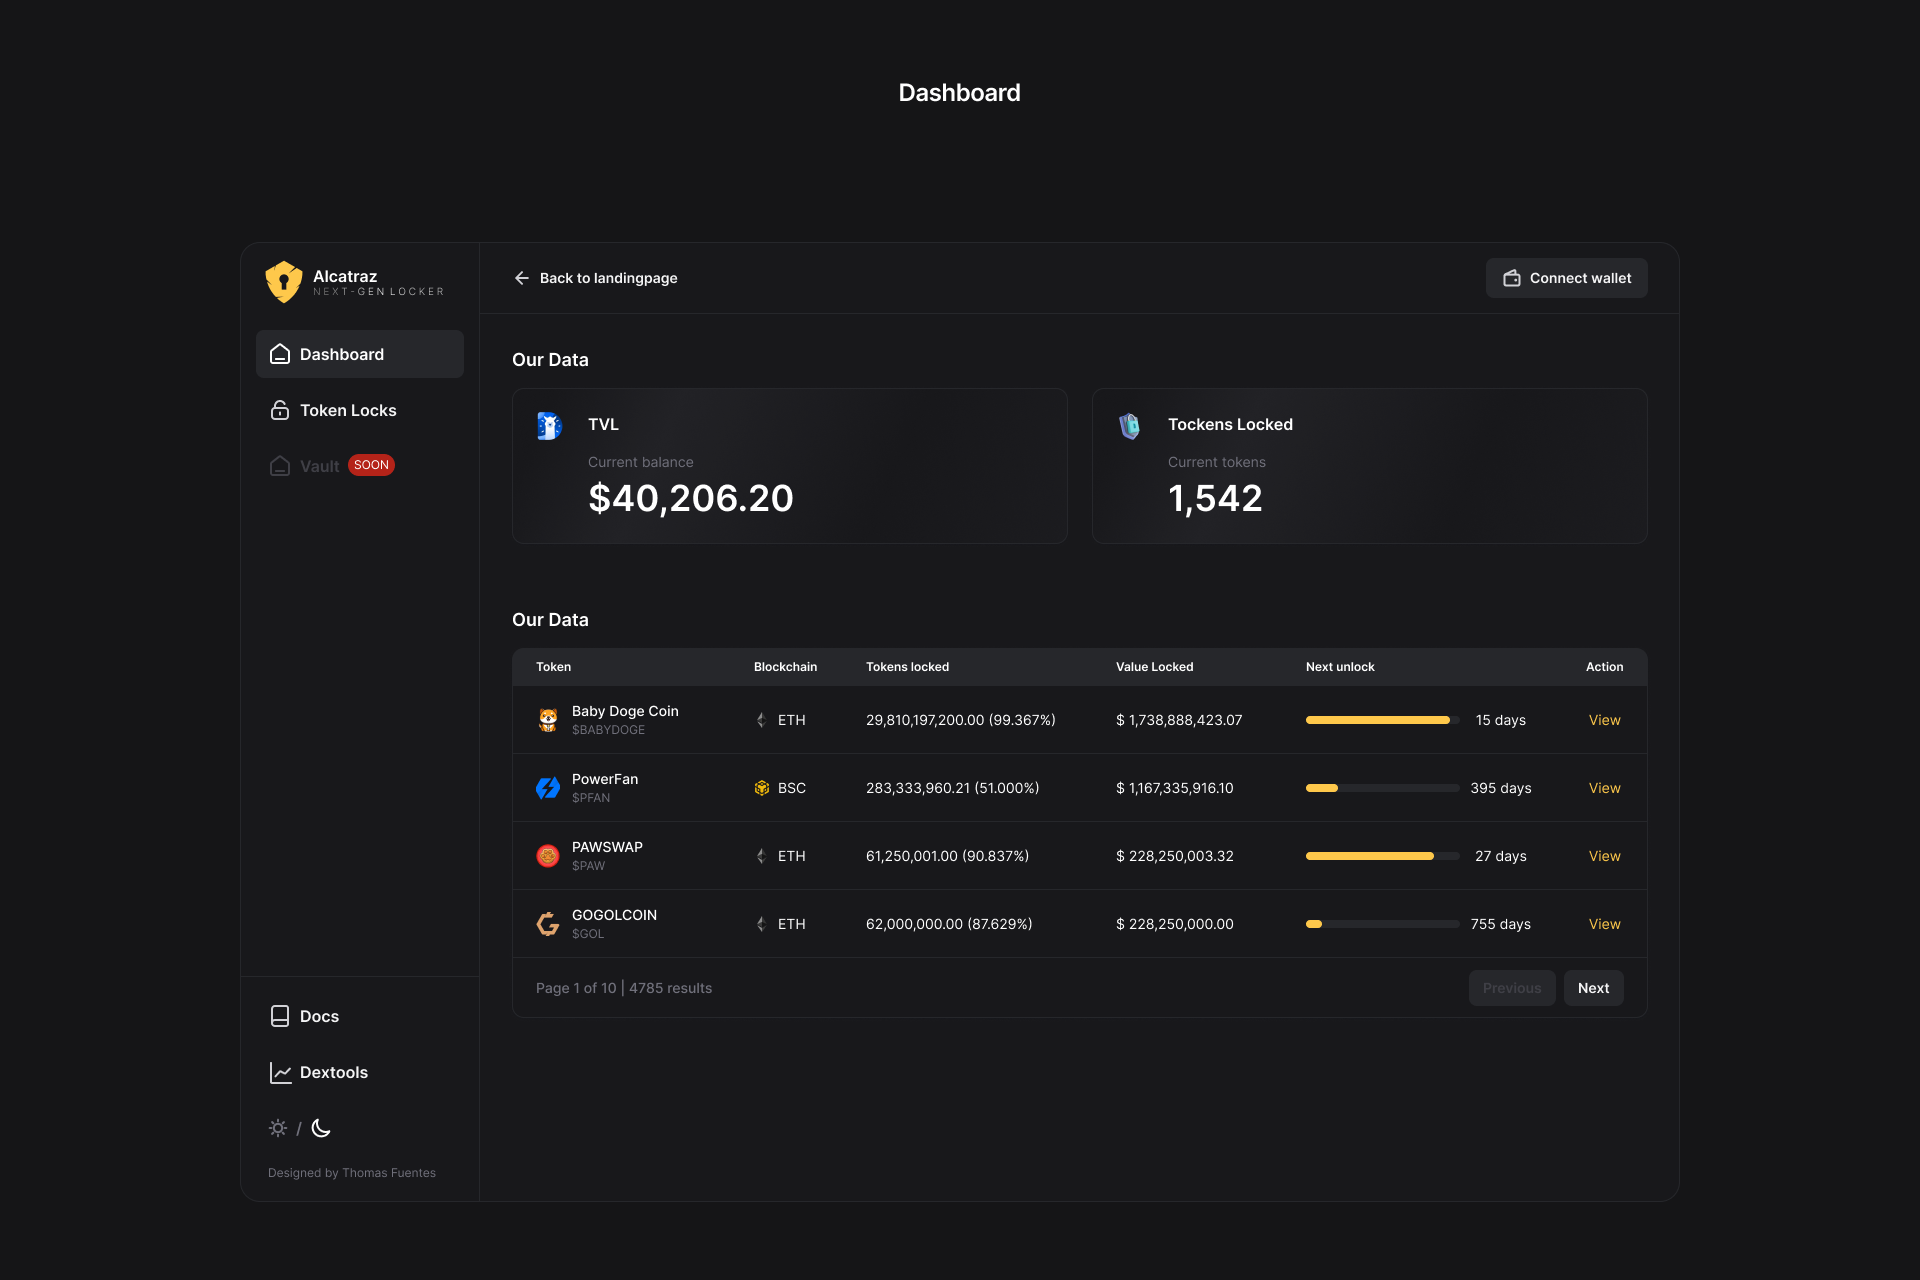The width and height of the screenshot is (1920, 1280).
Task: Click the back arrow icon
Action: 521,278
